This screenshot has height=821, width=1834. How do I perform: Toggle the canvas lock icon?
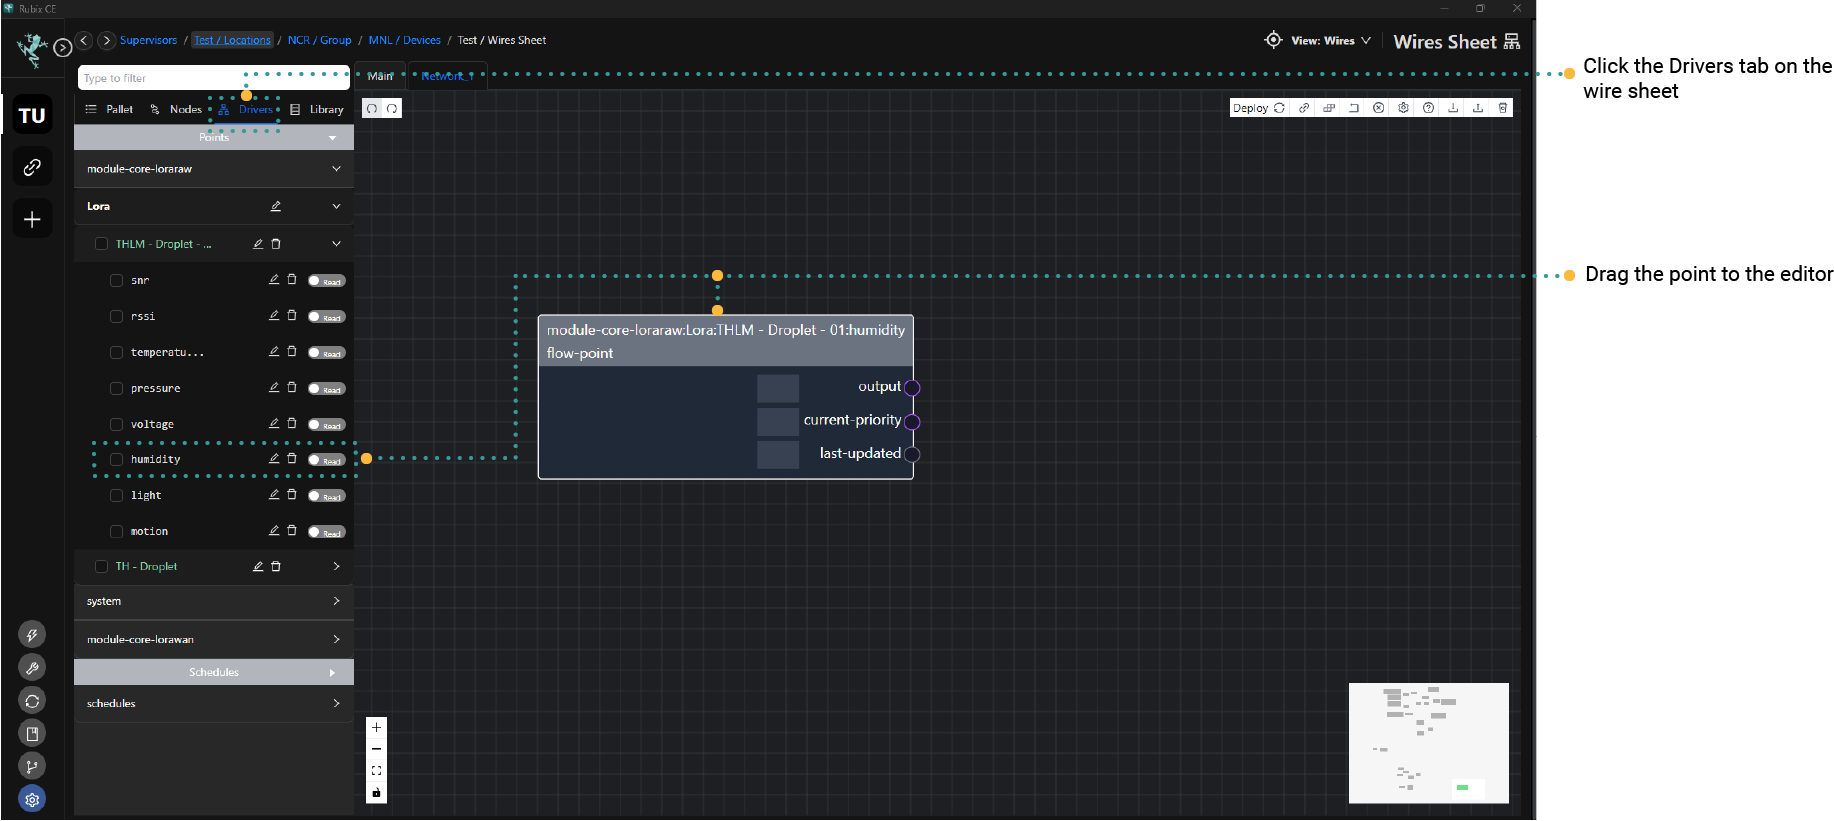tap(376, 793)
